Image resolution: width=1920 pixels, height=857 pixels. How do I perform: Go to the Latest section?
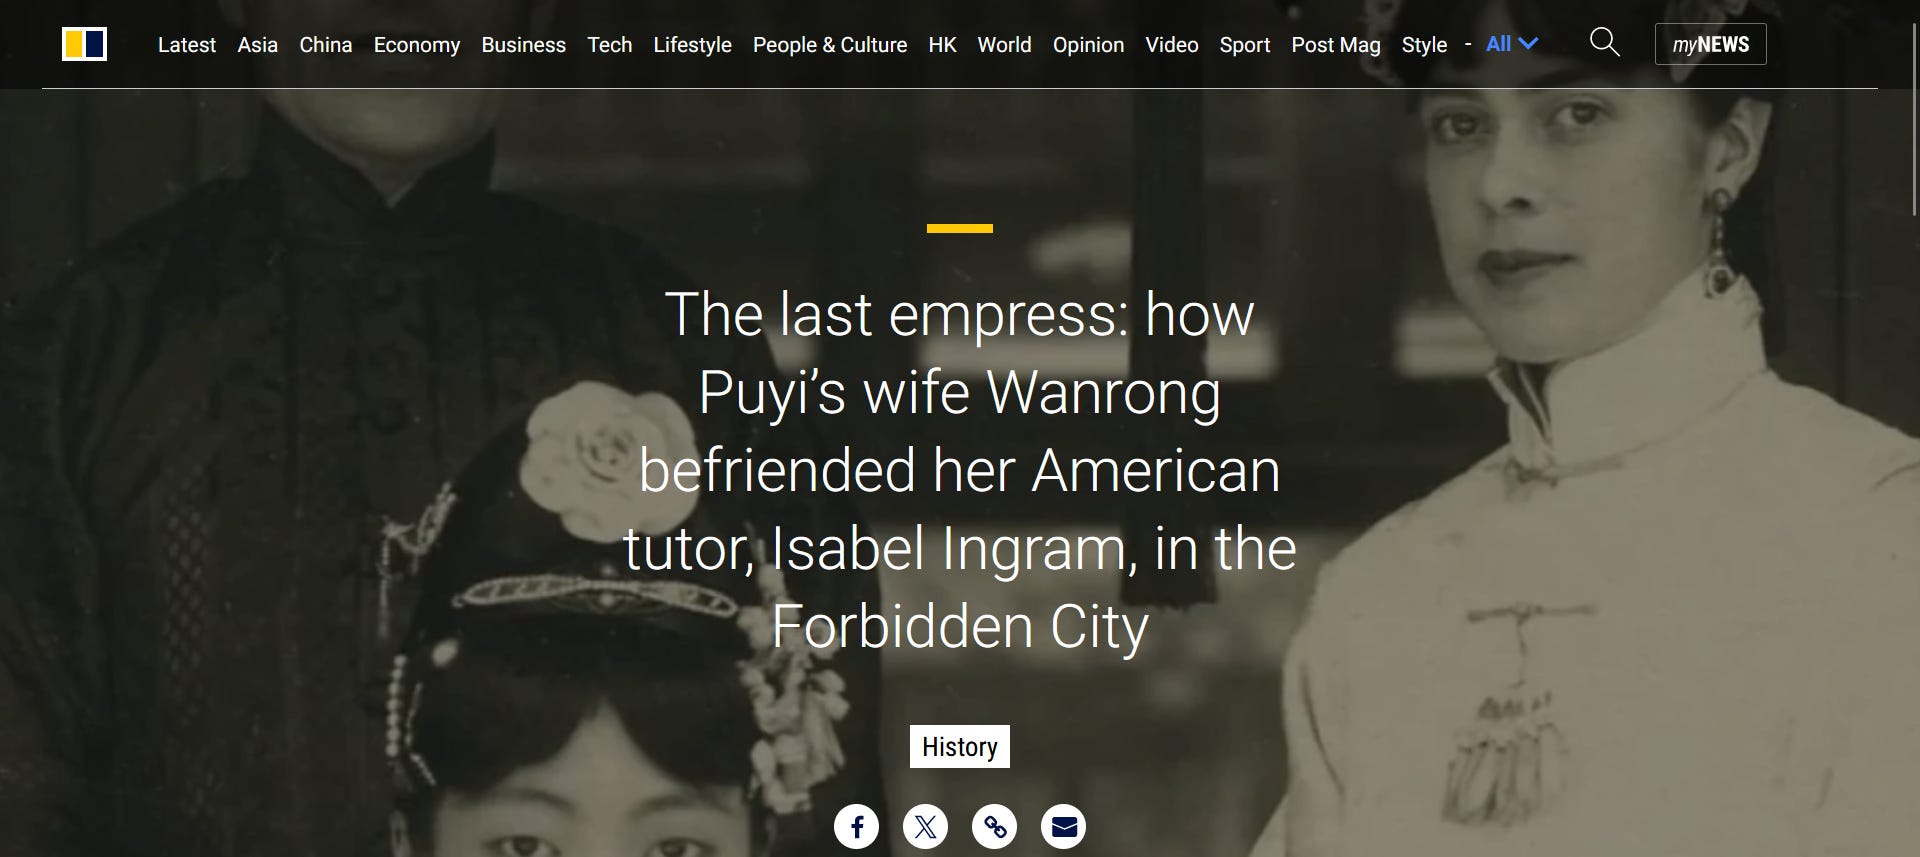click(187, 45)
